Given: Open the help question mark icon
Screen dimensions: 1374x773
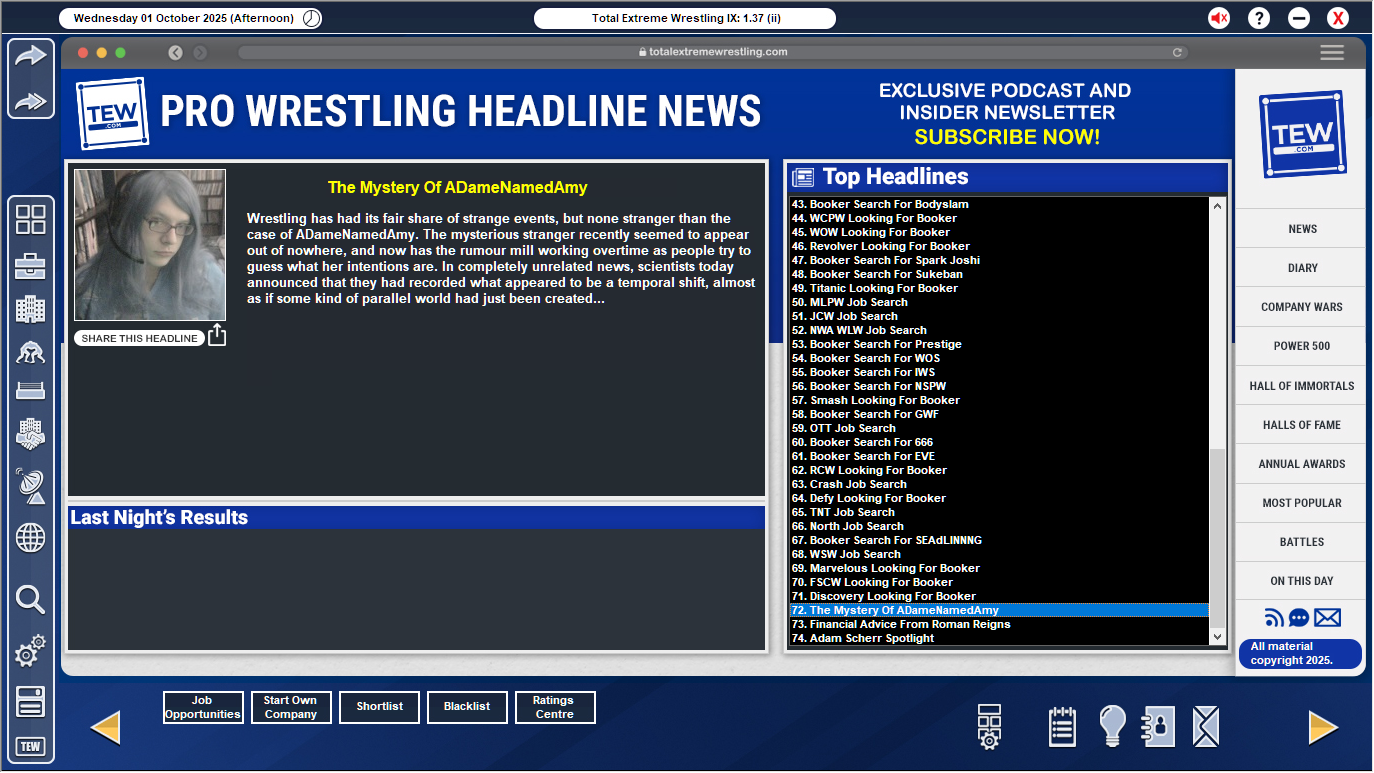Looking at the screenshot, I should 1259,18.
